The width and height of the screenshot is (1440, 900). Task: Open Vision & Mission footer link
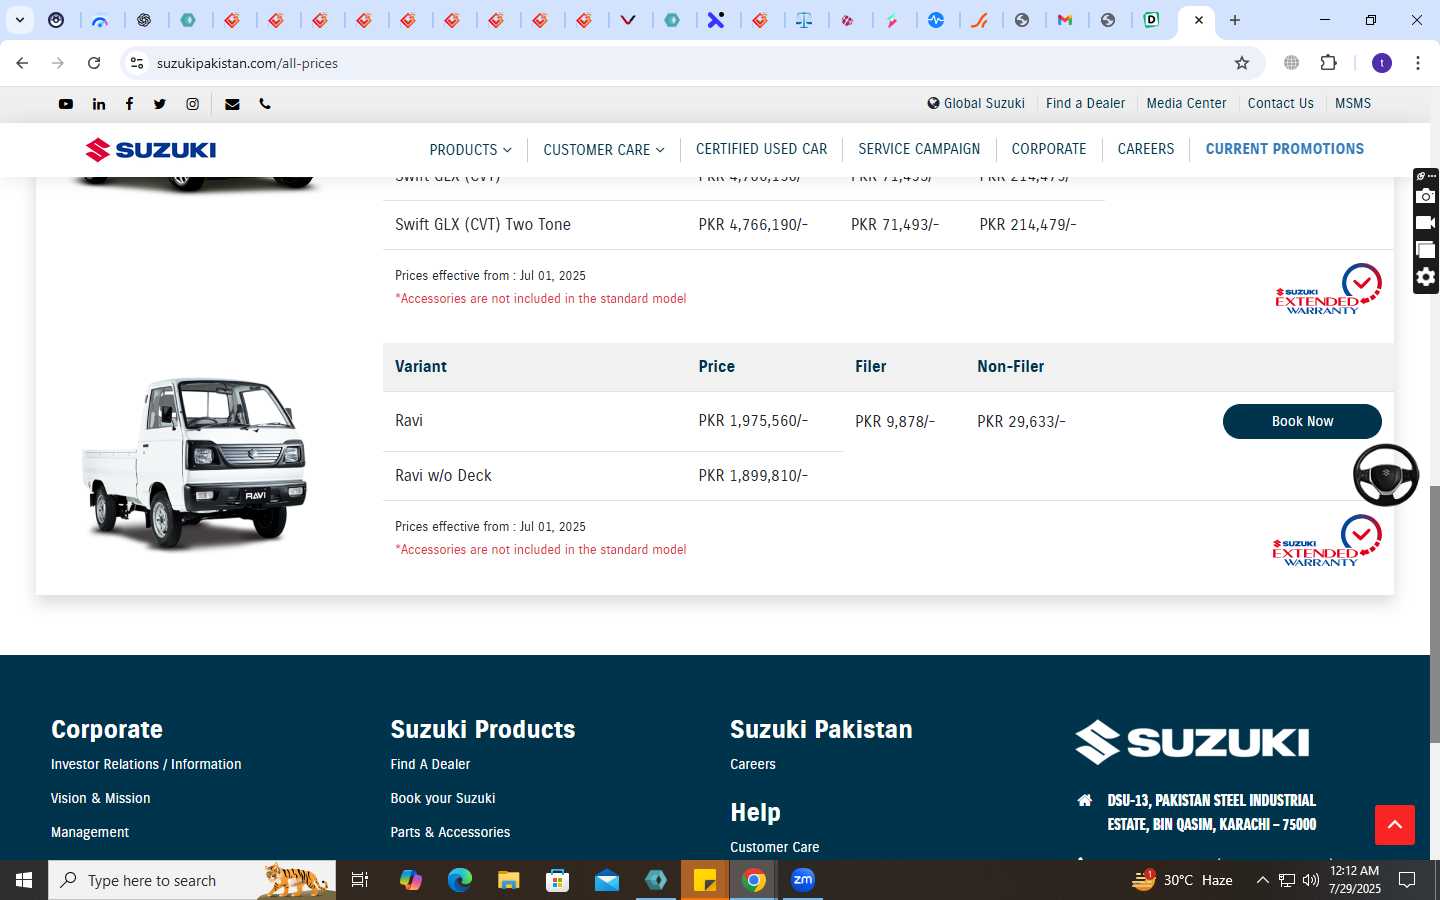(101, 798)
